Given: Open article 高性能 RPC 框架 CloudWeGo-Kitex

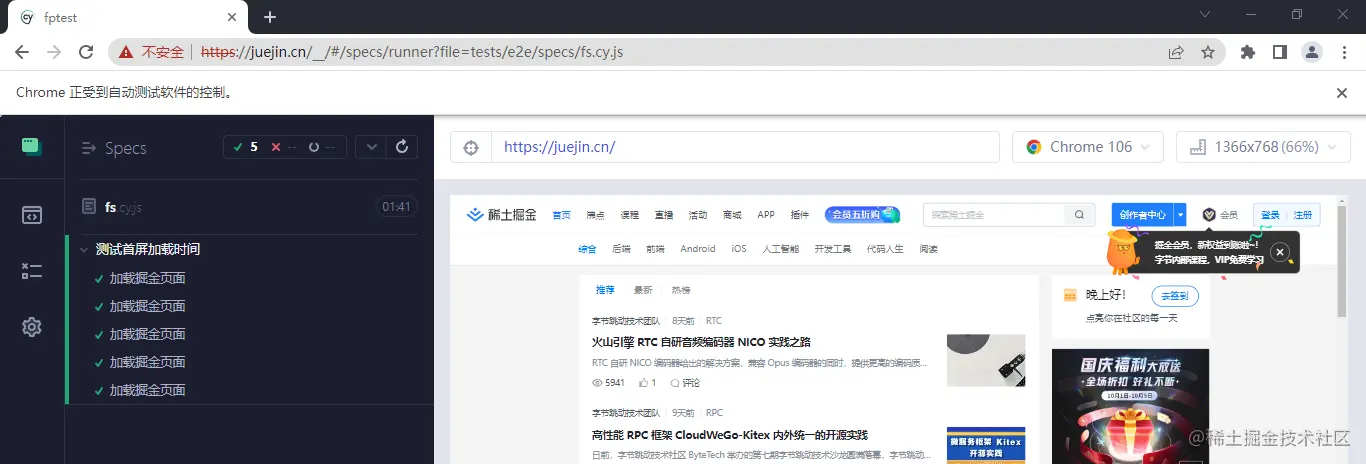Looking at the screenshot, I should click(729, 435).
